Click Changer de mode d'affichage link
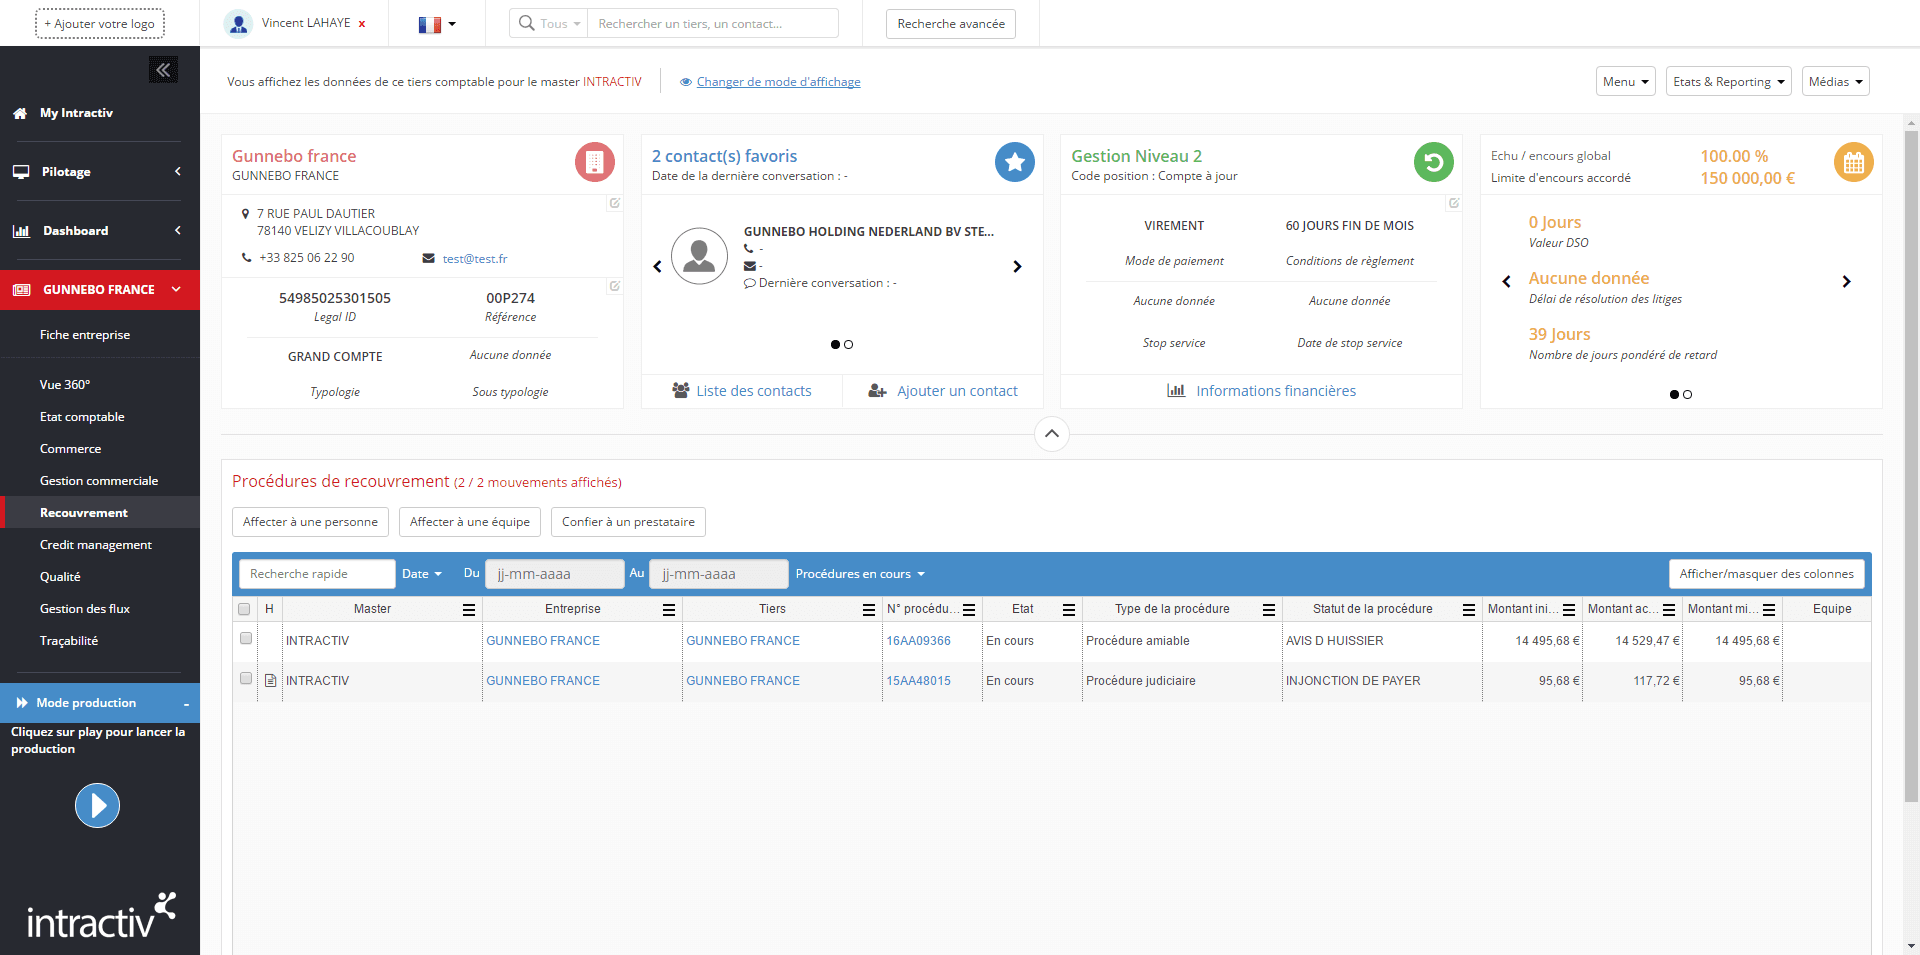 point(778,82)
